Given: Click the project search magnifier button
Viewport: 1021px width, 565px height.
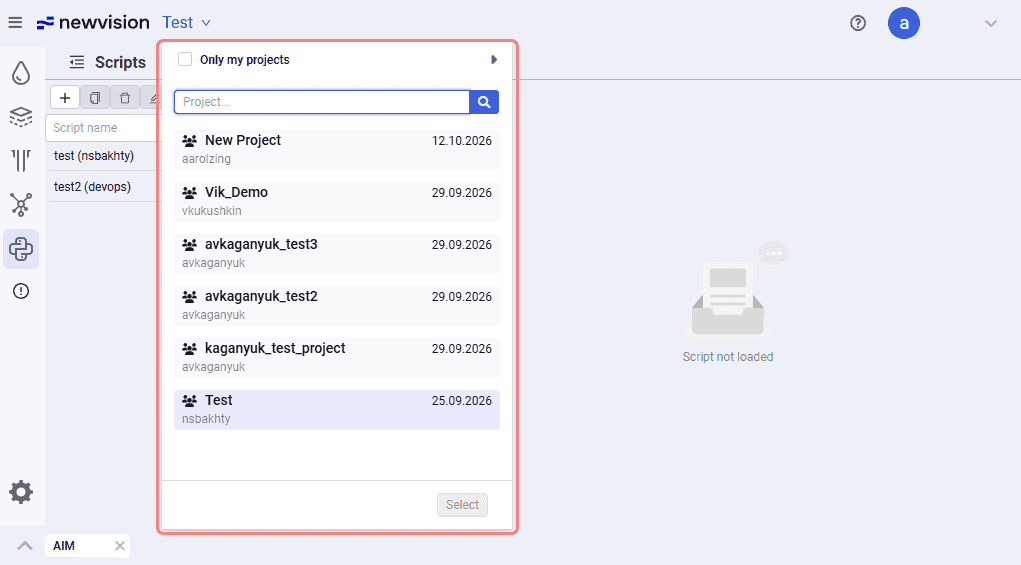Looking at the screenshot, I should [x=484, y=102].
